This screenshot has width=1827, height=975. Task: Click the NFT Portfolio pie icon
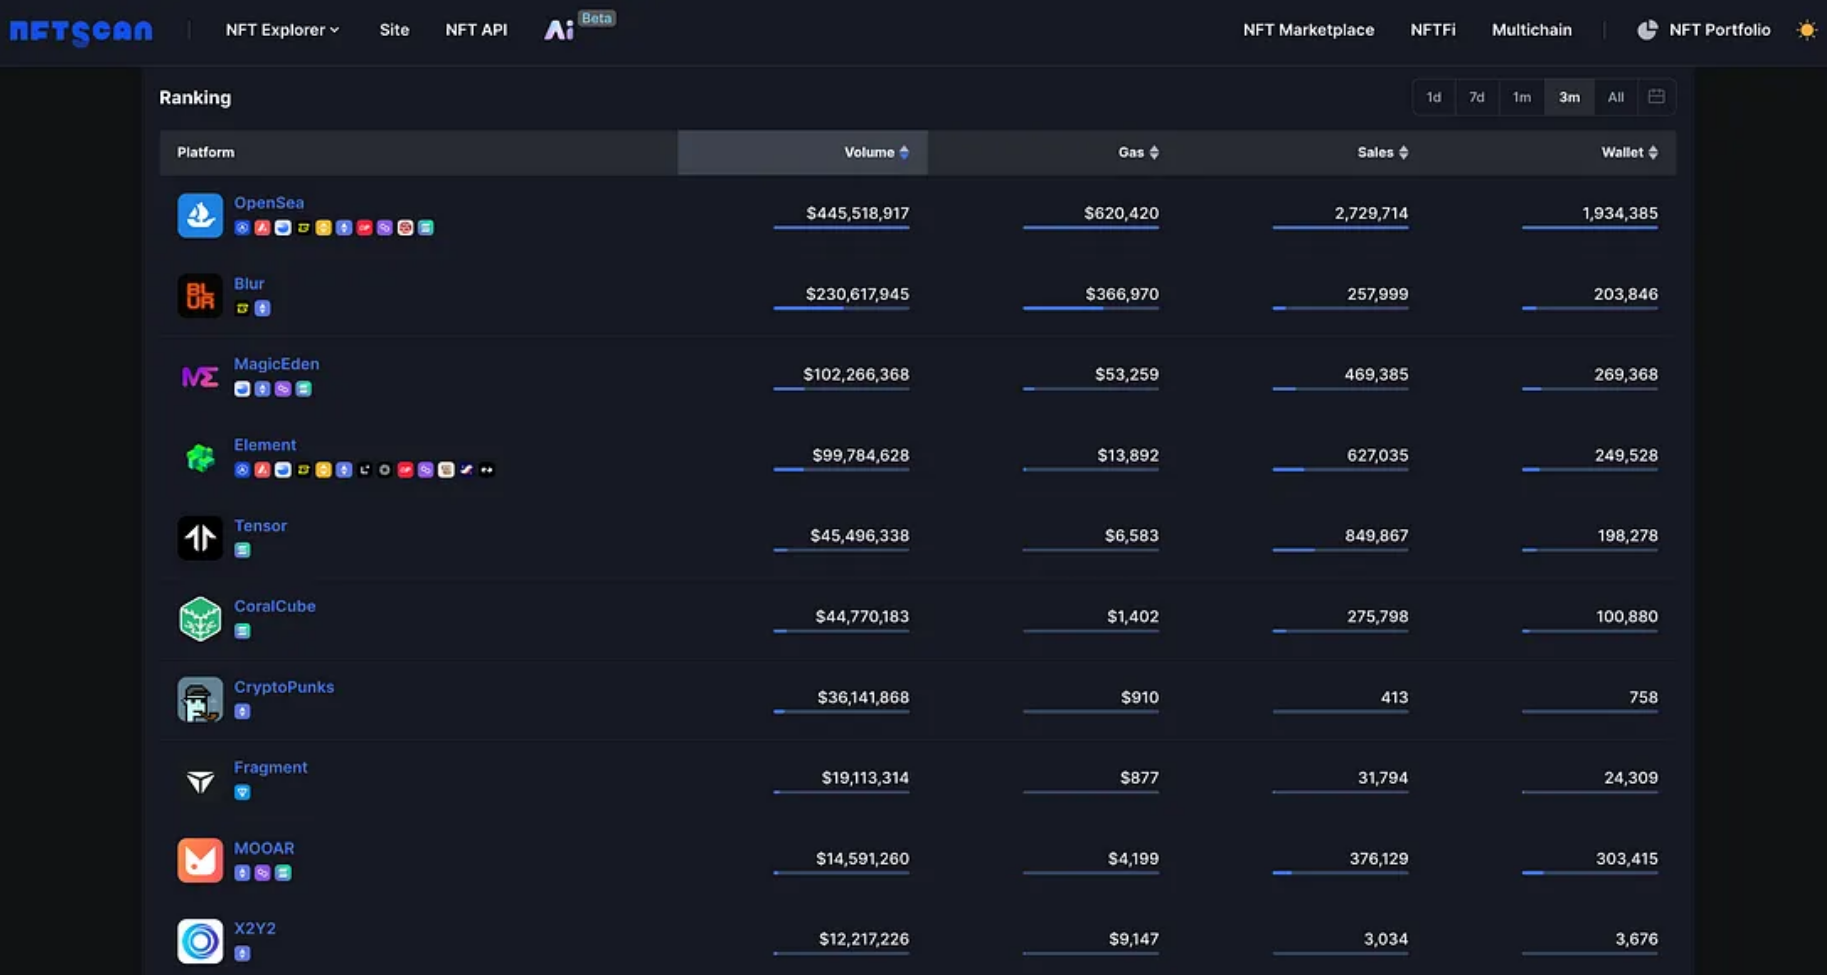click(x=1646, y=30)
